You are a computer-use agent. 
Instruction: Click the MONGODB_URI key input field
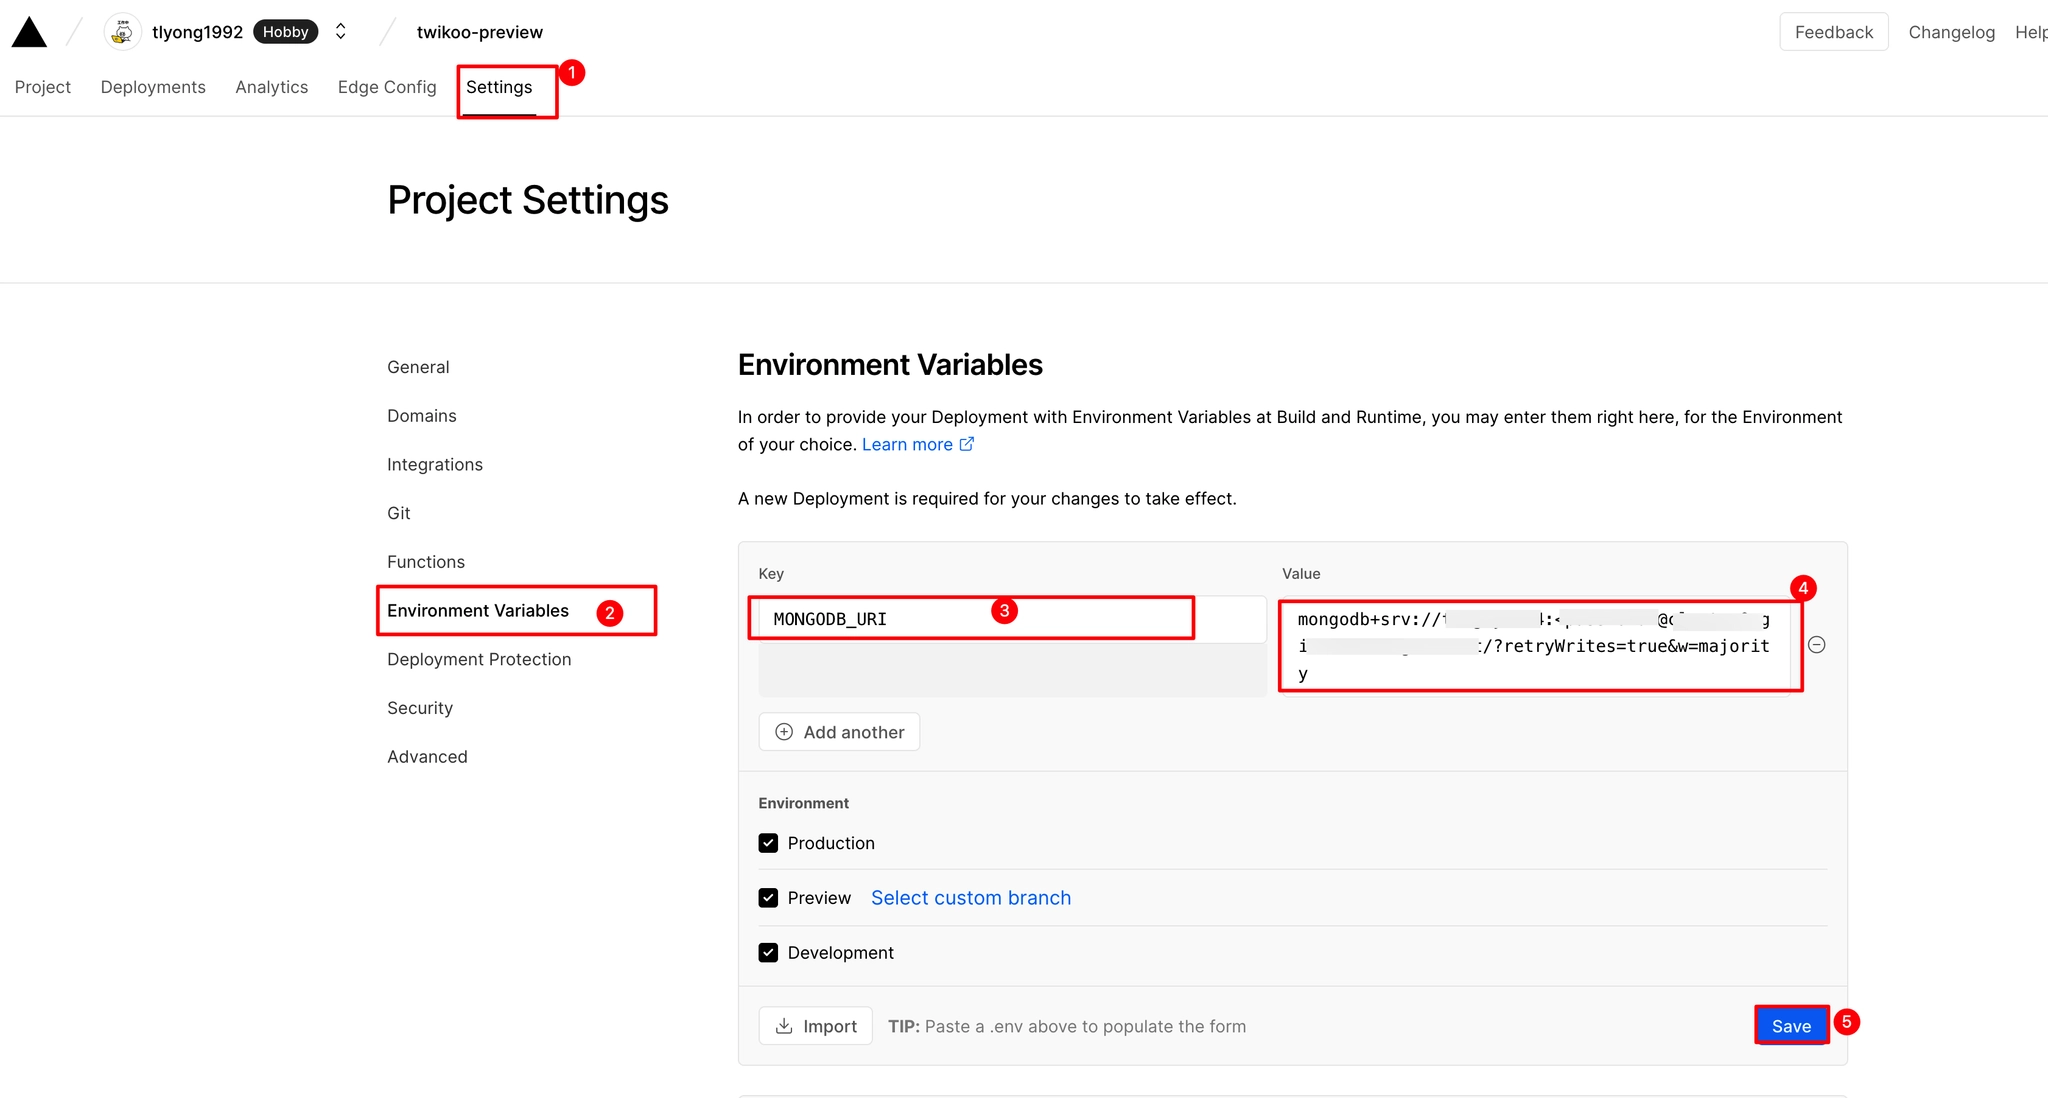point(1012,619)
